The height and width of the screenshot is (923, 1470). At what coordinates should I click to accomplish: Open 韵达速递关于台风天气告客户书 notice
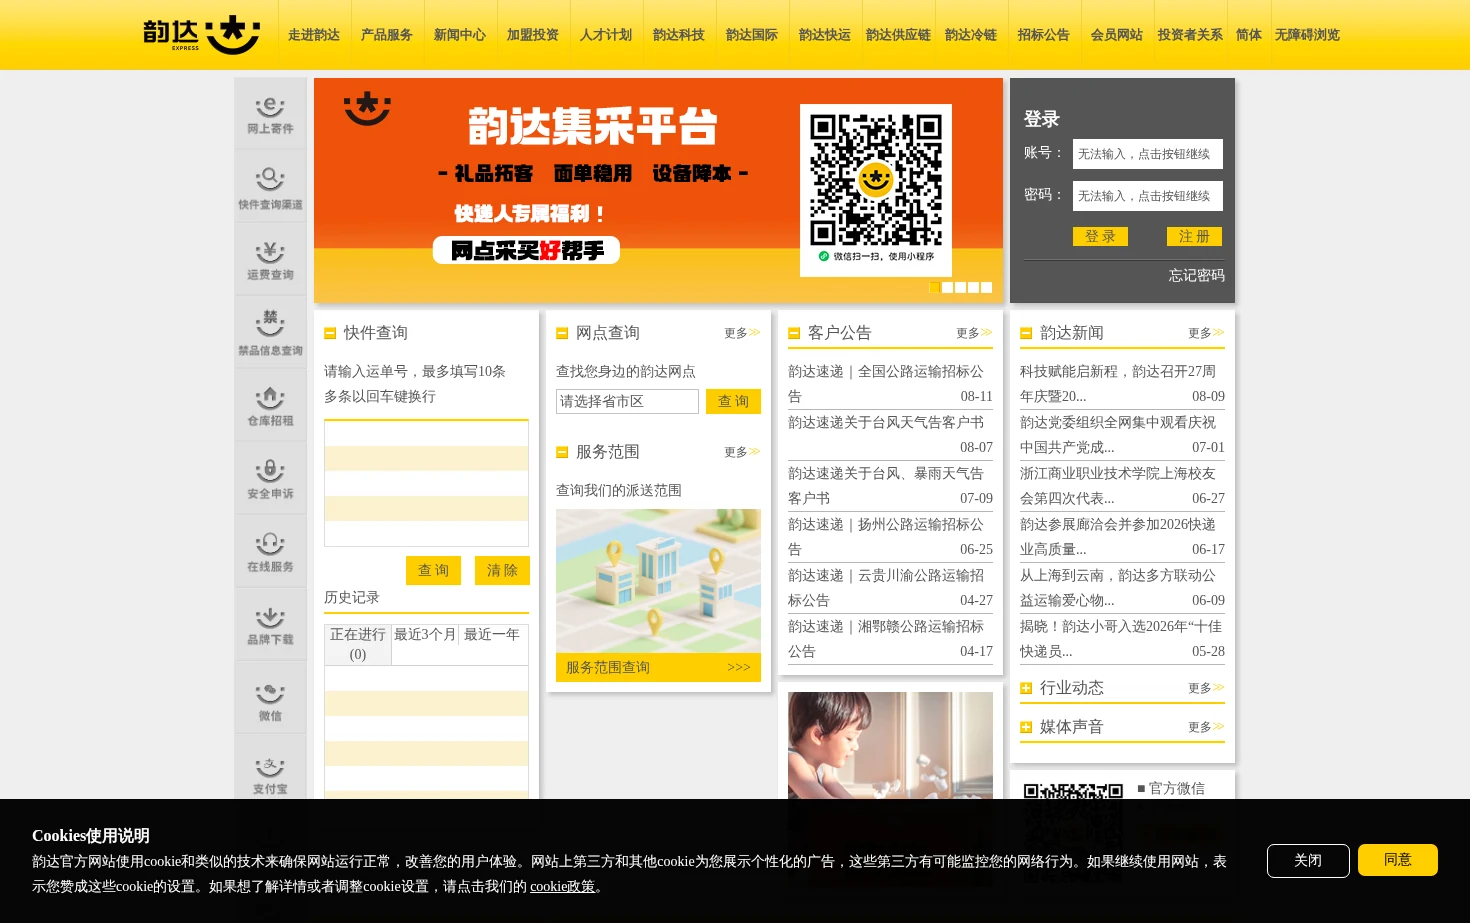click(886, 423)
